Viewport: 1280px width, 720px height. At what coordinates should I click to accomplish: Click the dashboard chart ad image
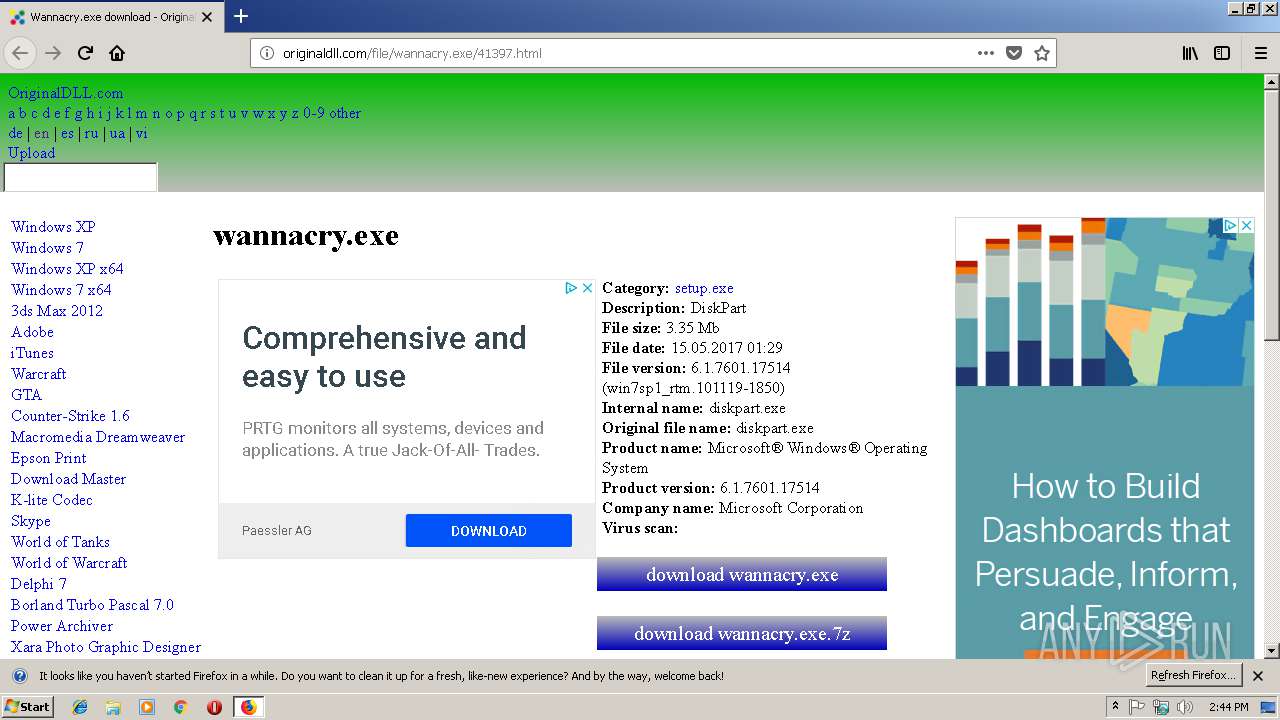[1105, 302]
